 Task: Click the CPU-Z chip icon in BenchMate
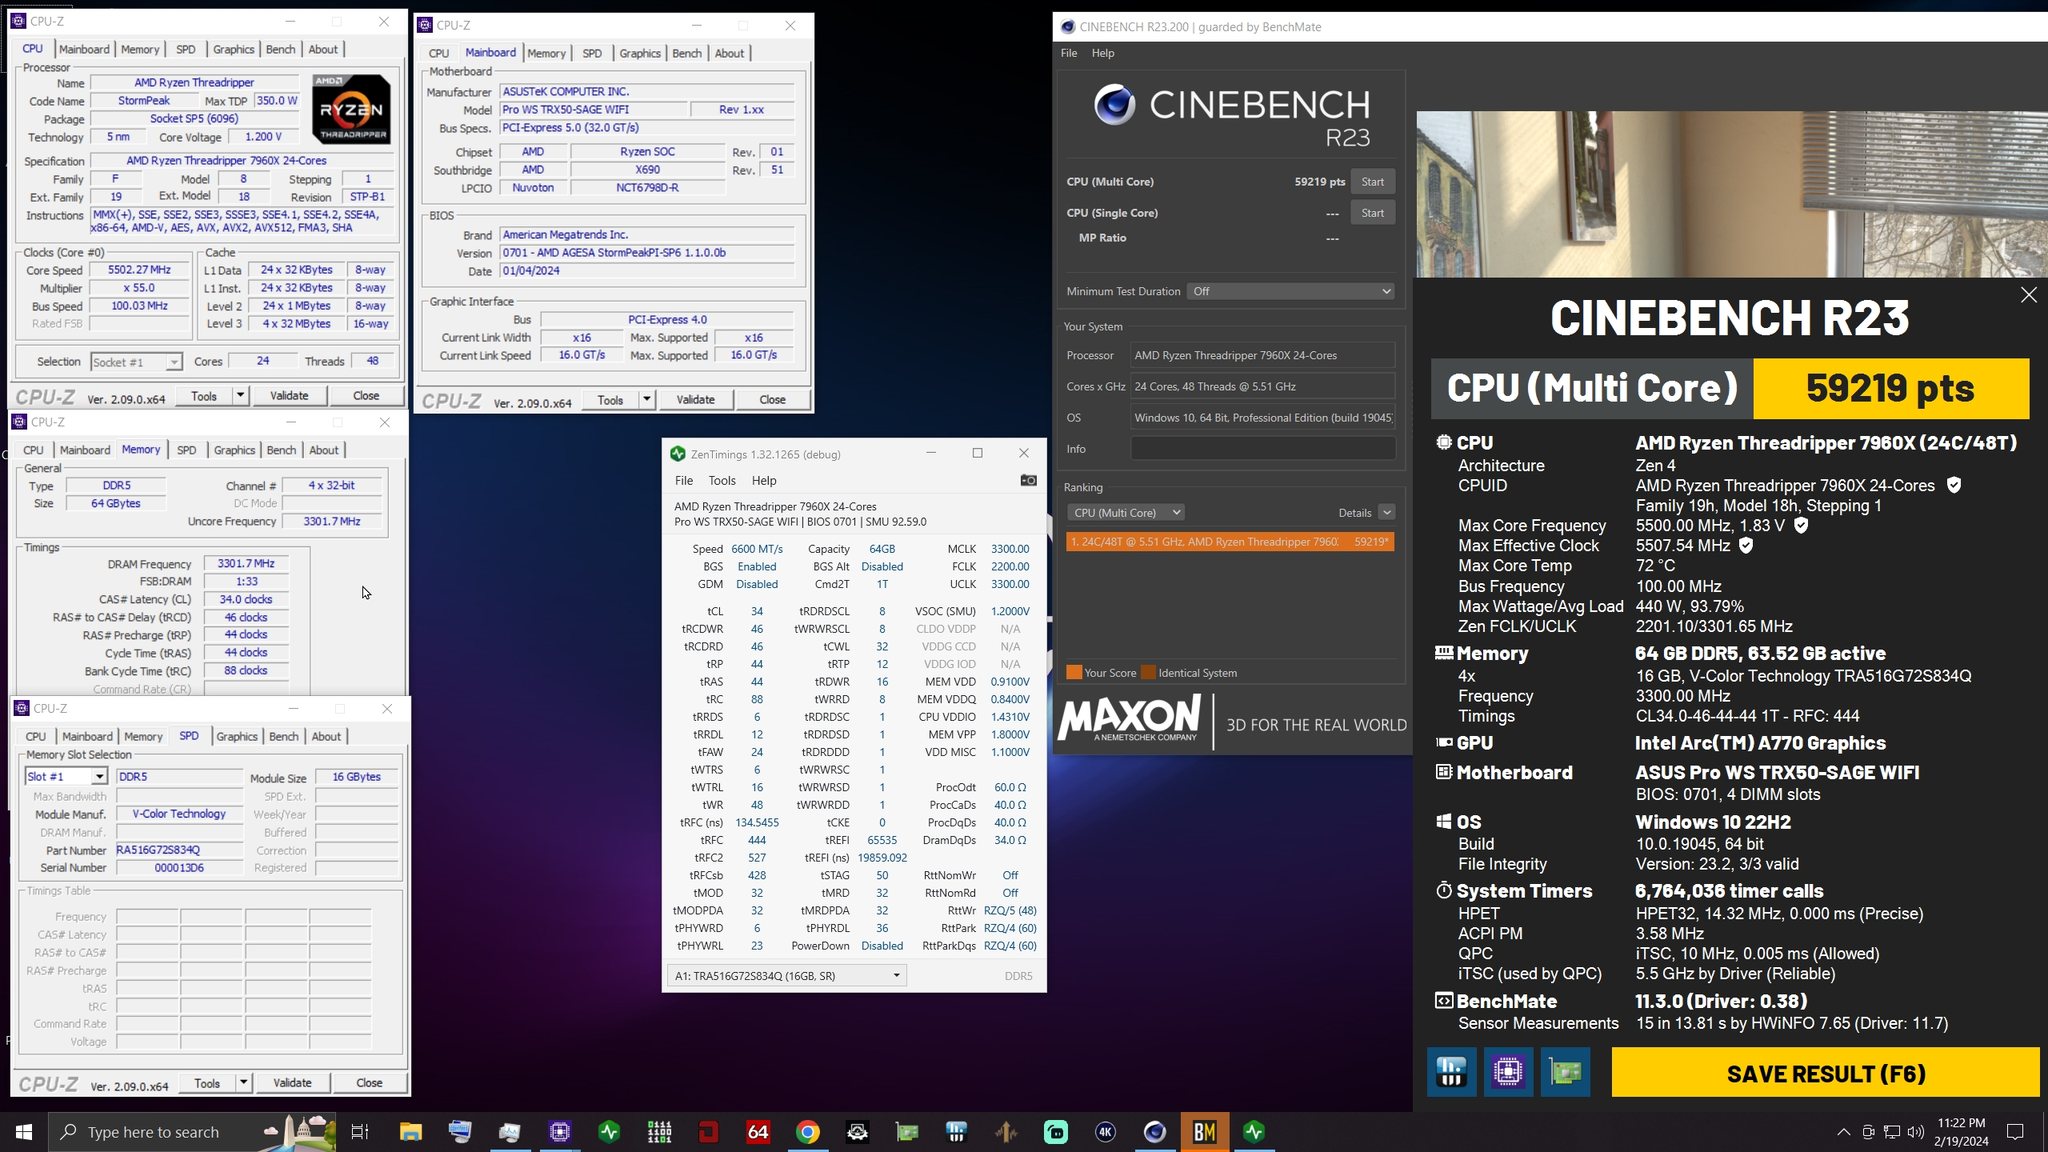tap(1508, 1073)
